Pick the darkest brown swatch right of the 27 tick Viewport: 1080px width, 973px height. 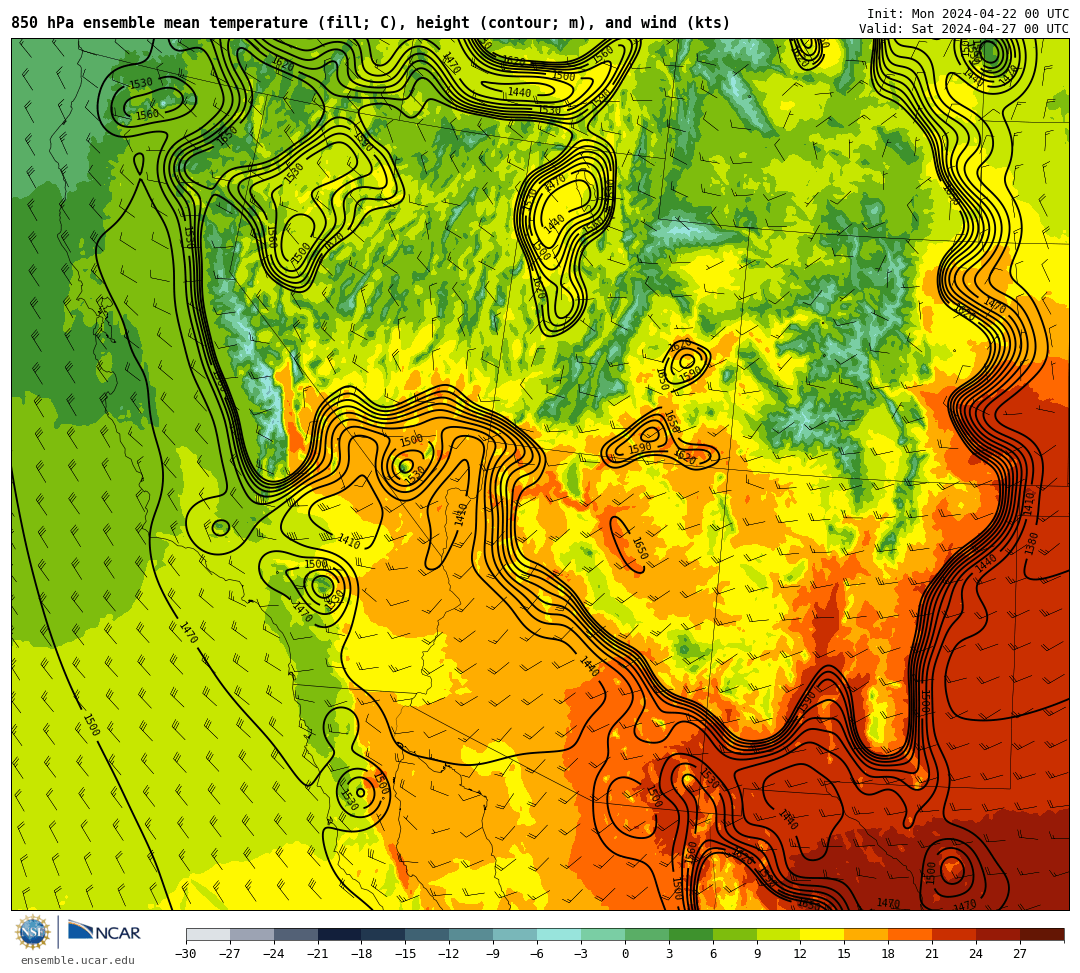coord(1042,934)
